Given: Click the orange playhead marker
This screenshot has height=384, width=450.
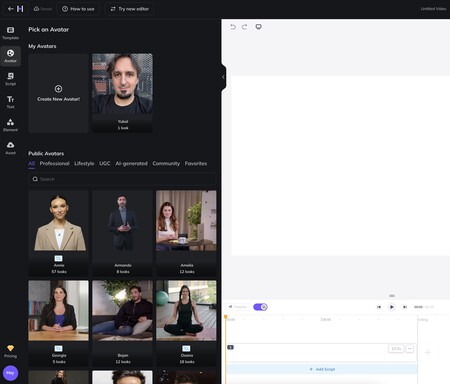Looking at the screenshot, I should [x=226, y=317].
